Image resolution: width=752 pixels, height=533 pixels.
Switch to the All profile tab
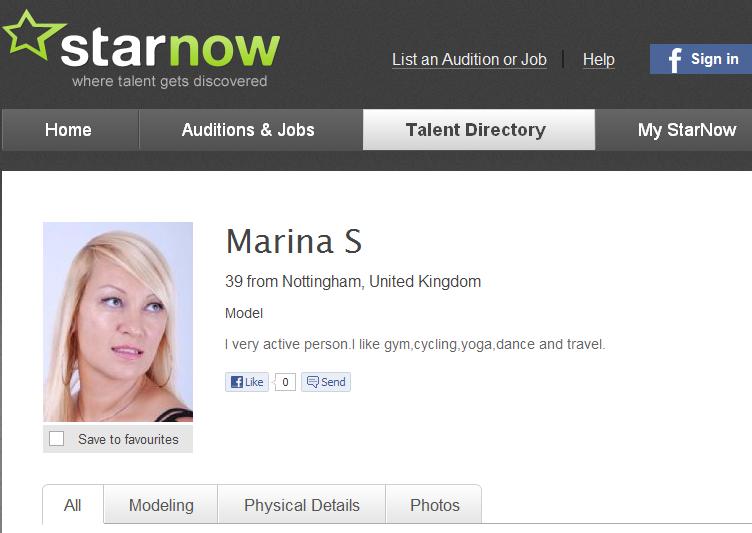coord(73,505)
